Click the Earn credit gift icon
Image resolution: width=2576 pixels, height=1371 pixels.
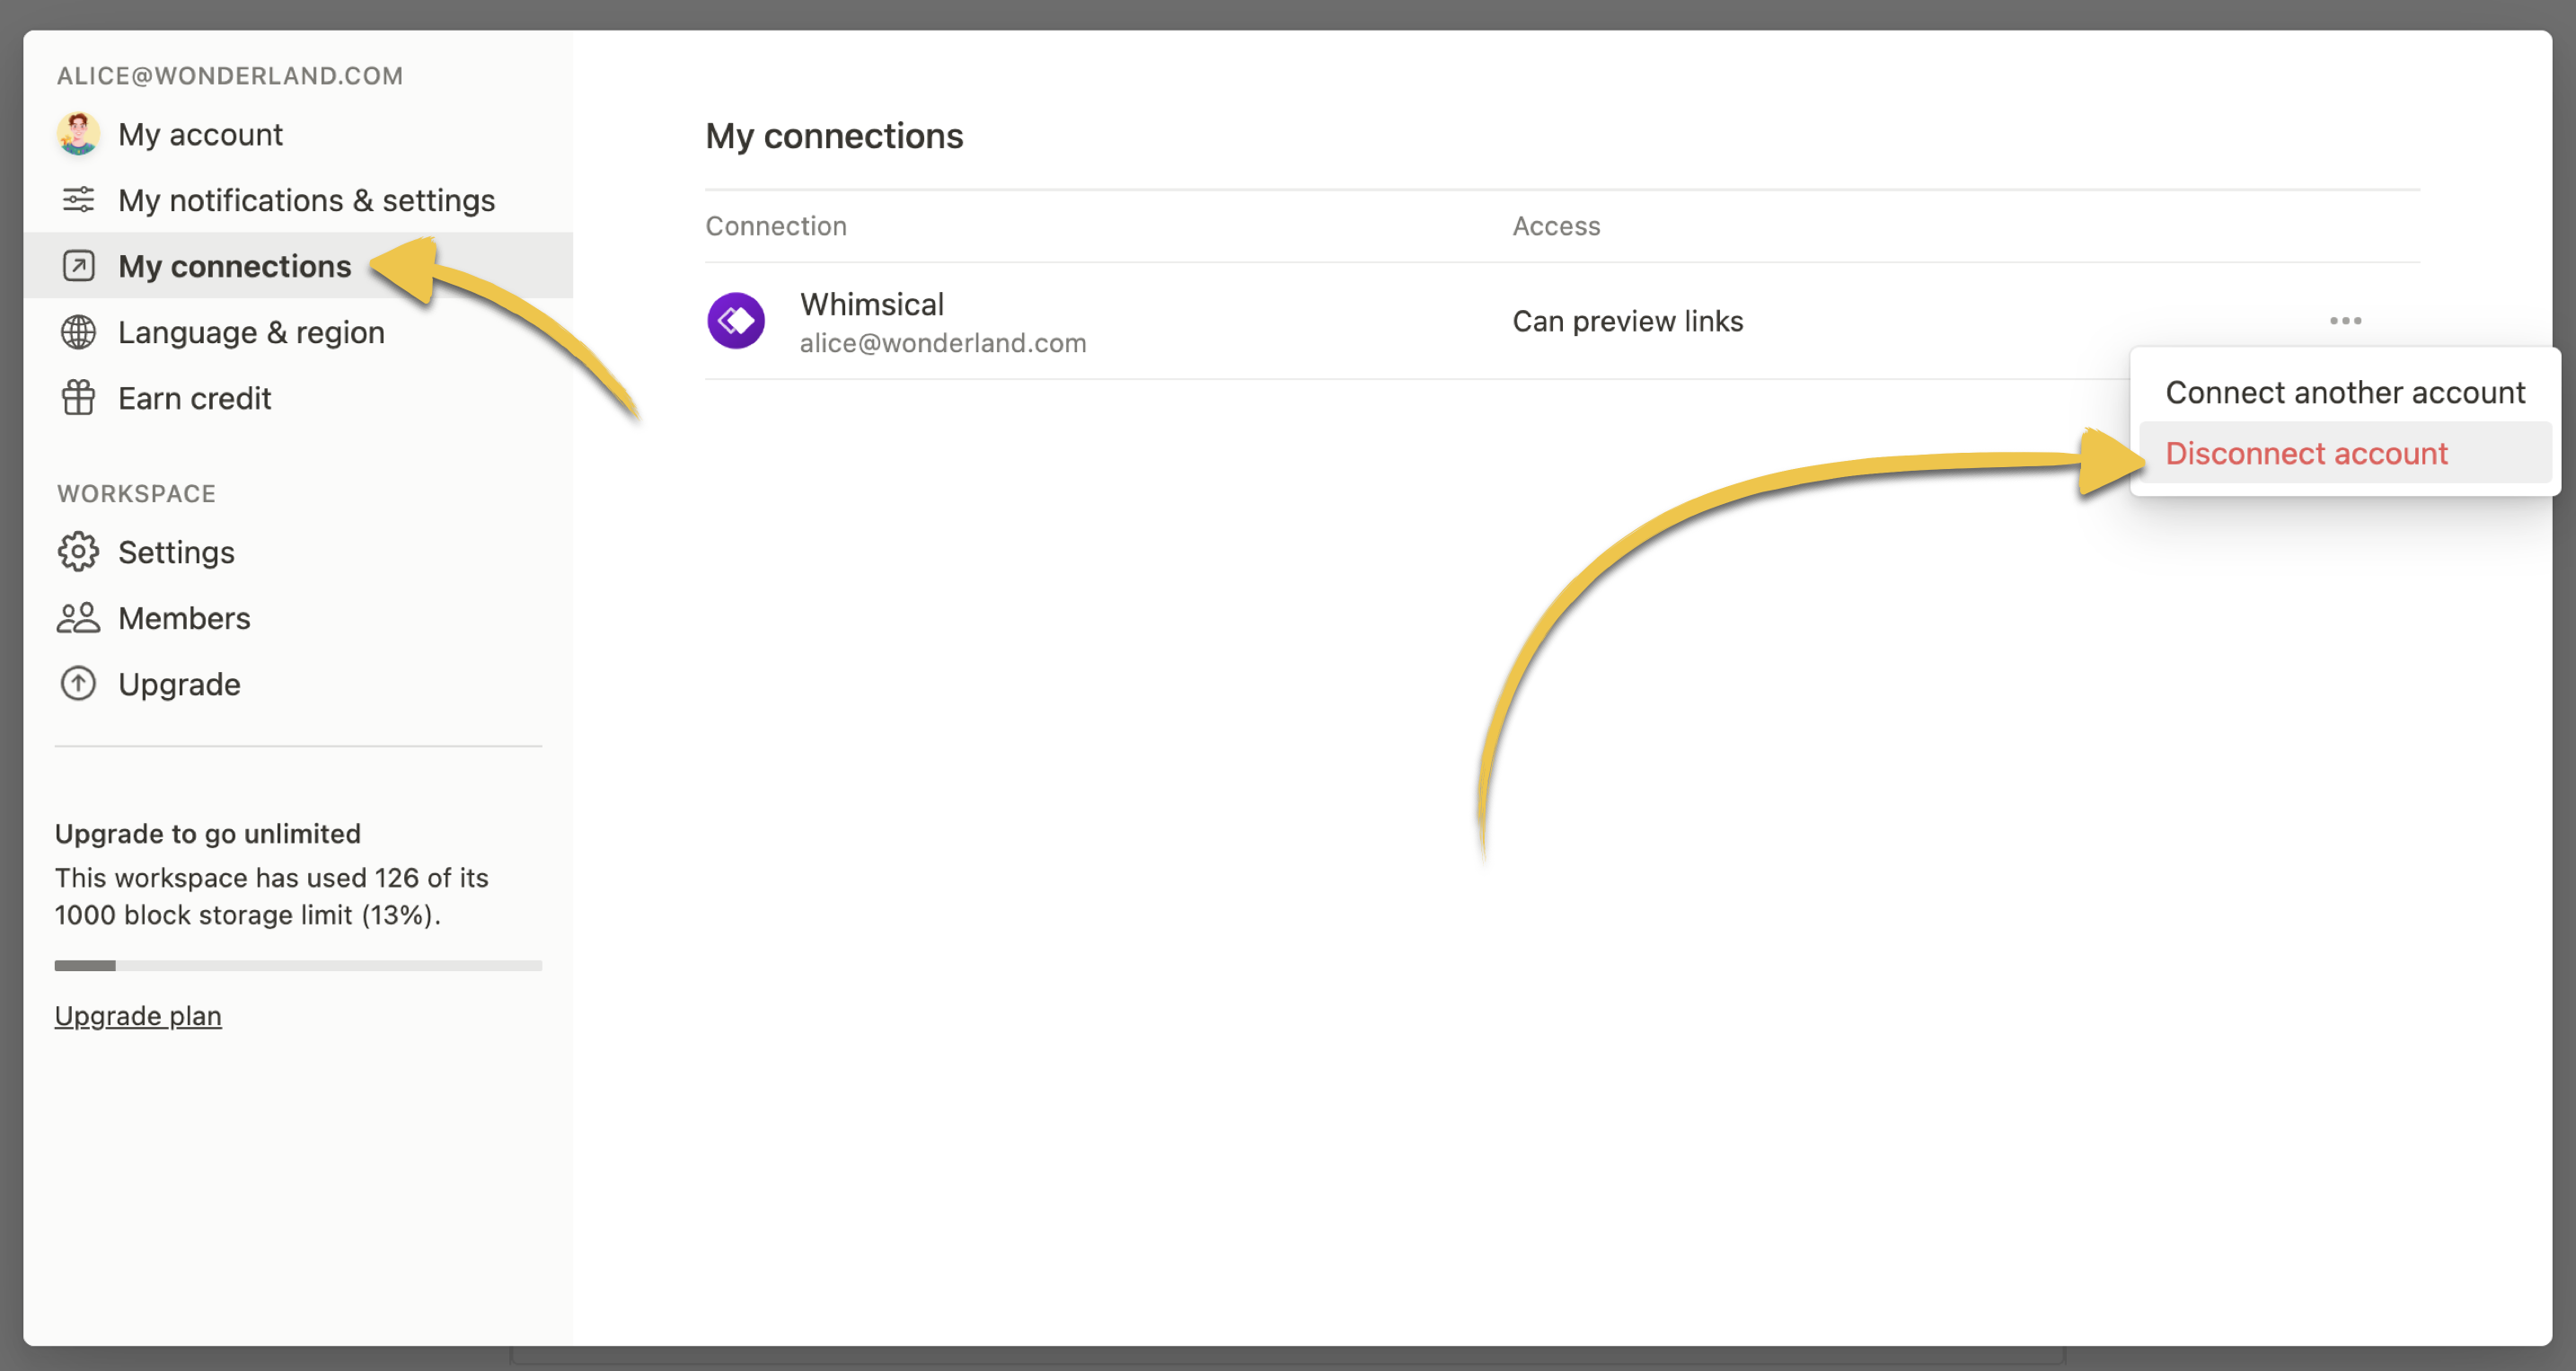(x=77, y=397)
